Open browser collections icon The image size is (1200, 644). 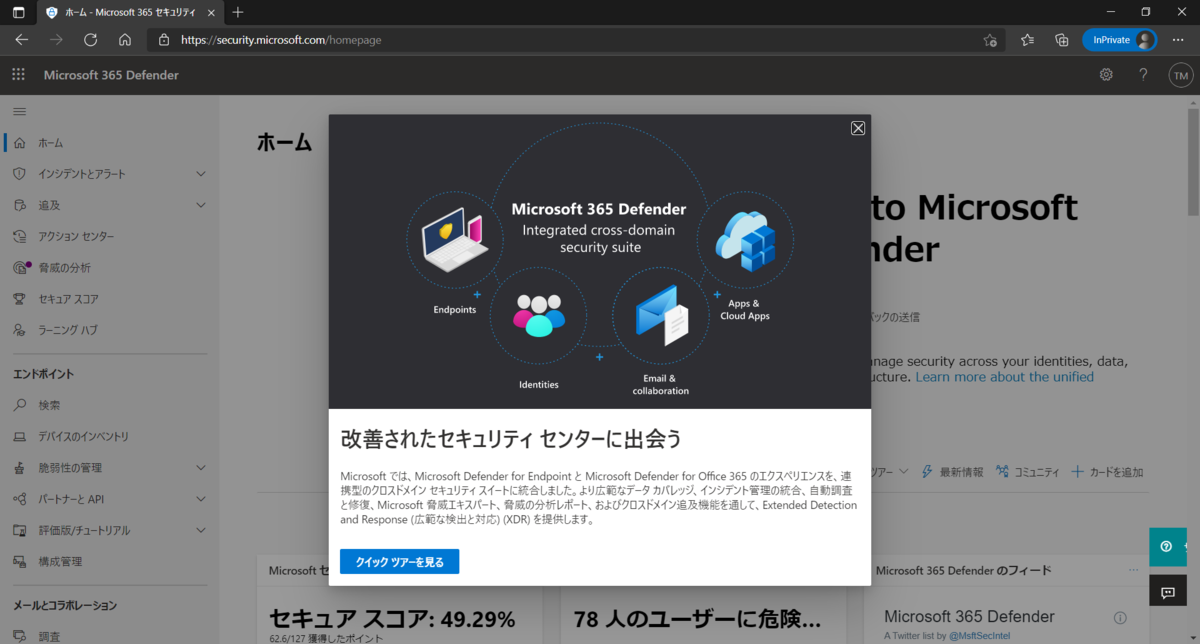(1062, 40)
